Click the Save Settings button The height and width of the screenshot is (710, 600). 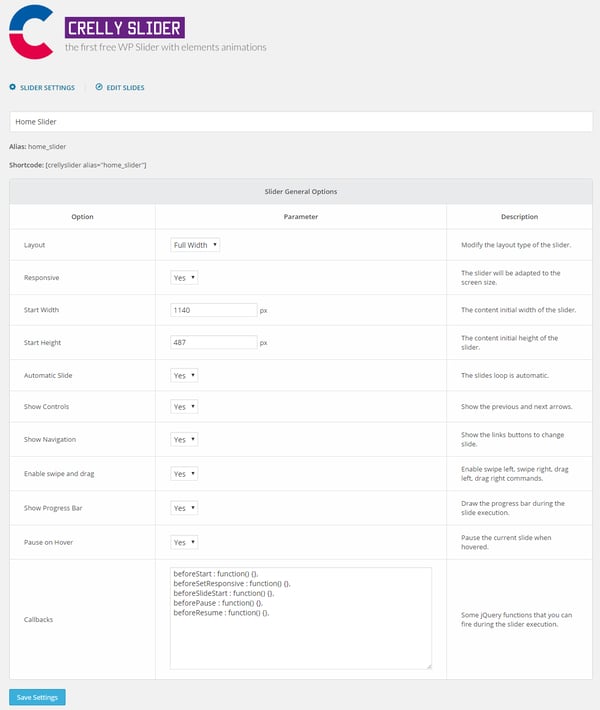(x=37, y=697)
